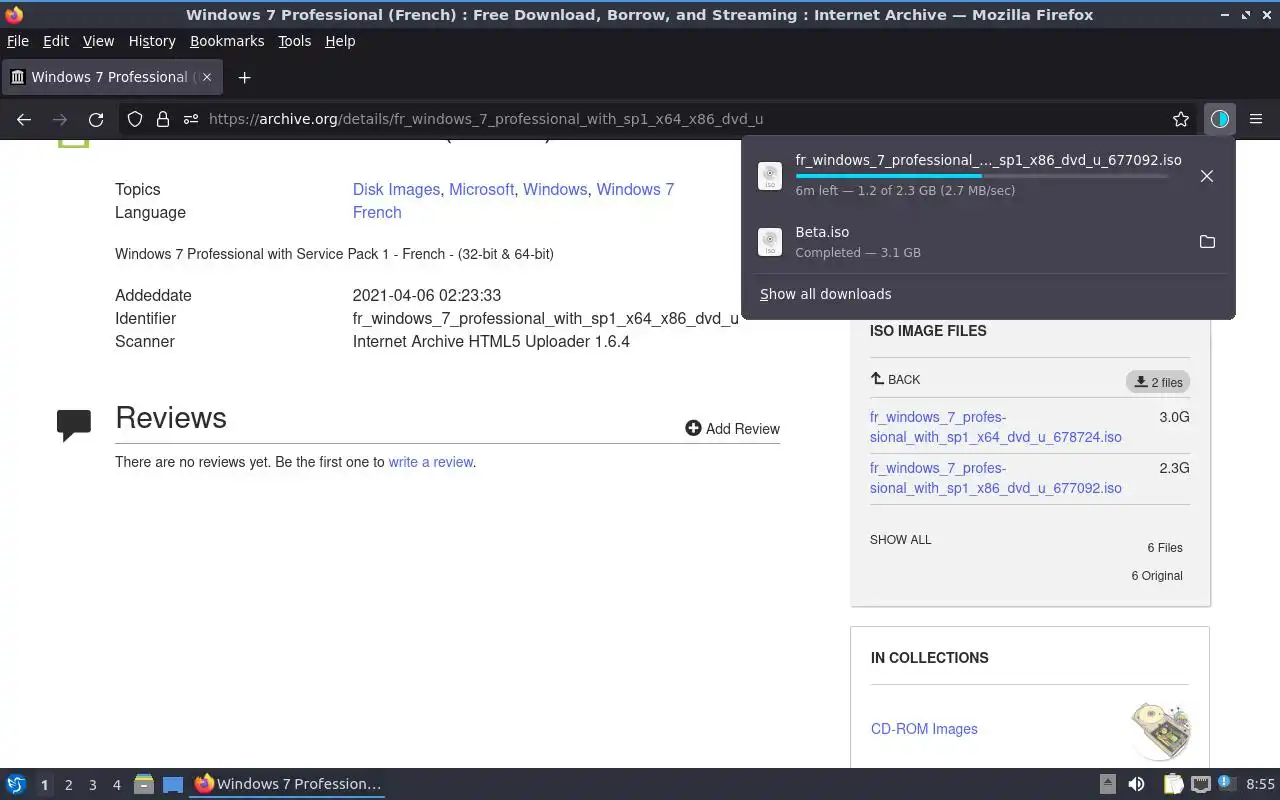Screen dimensions: 1280x800
Task: Click the Add Review plus icon
Action: [693, 428]
